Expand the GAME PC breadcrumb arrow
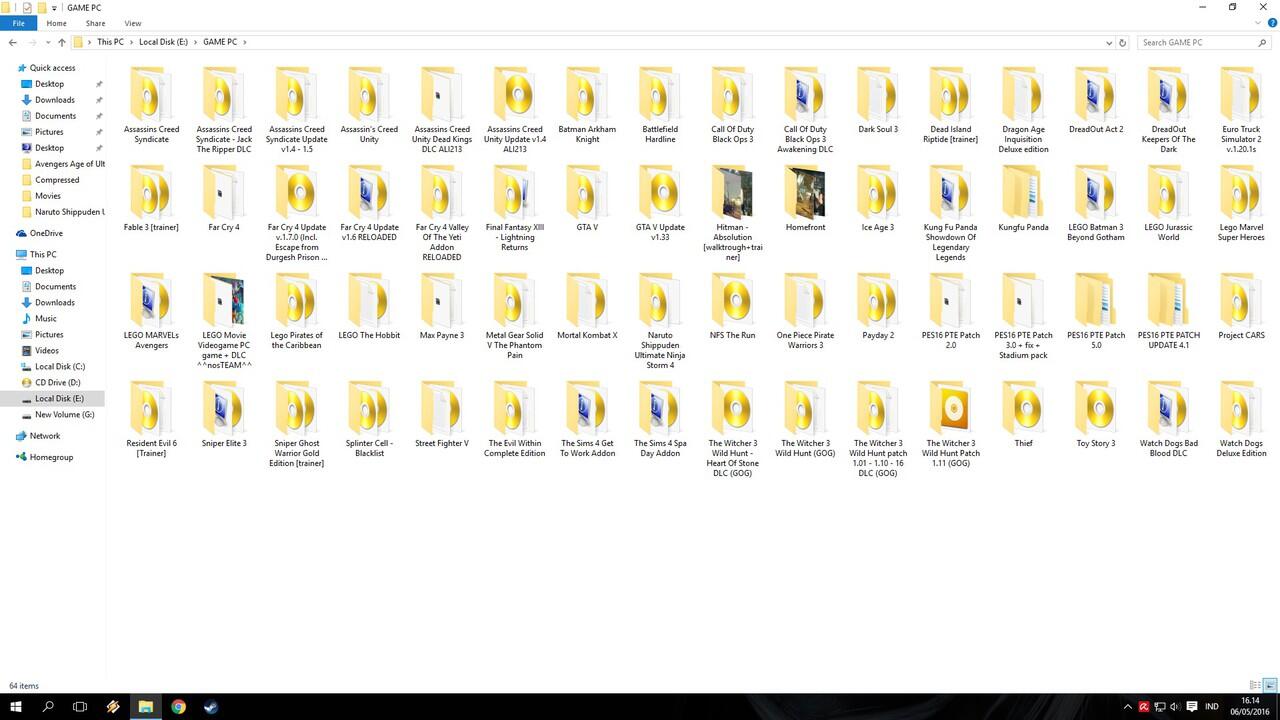Screen dimensions: 1280x720 (244, 42)
